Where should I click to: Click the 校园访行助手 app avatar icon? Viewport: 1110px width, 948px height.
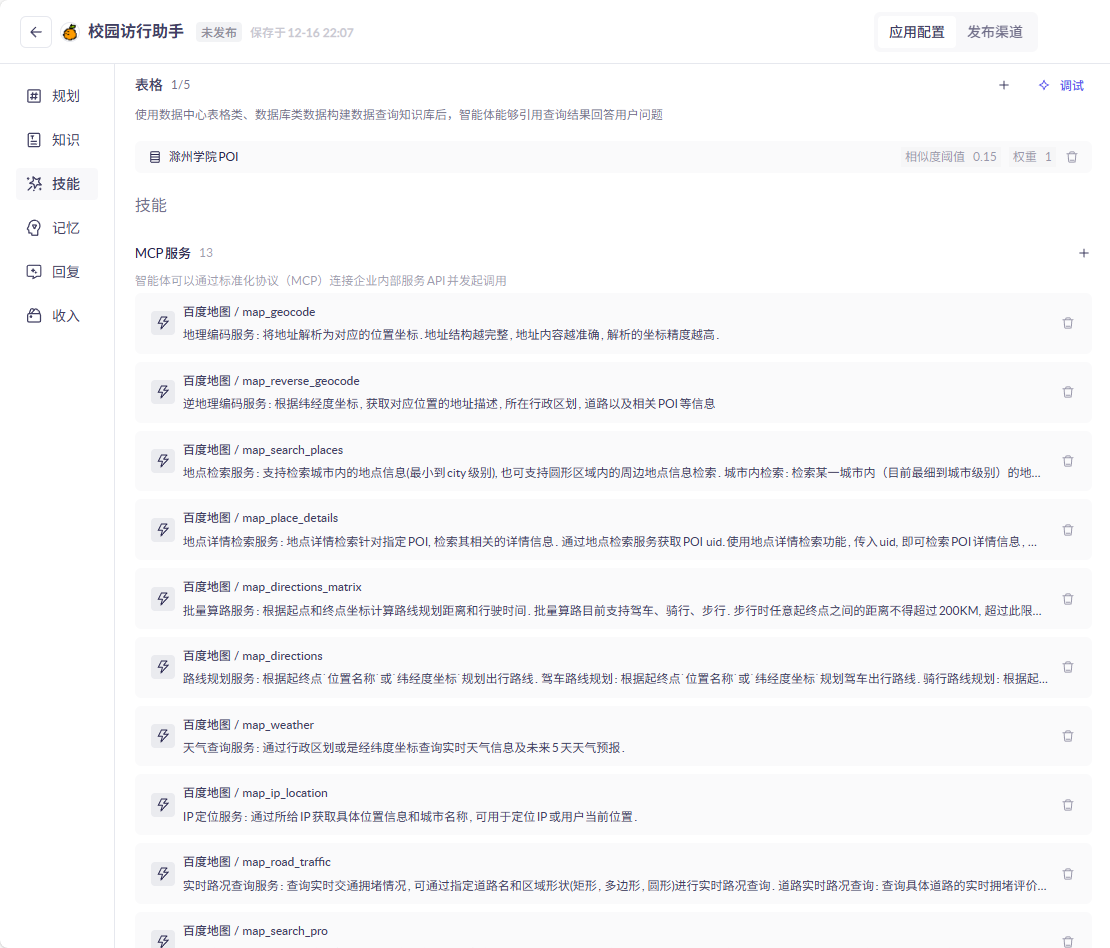tap(69, 32)
